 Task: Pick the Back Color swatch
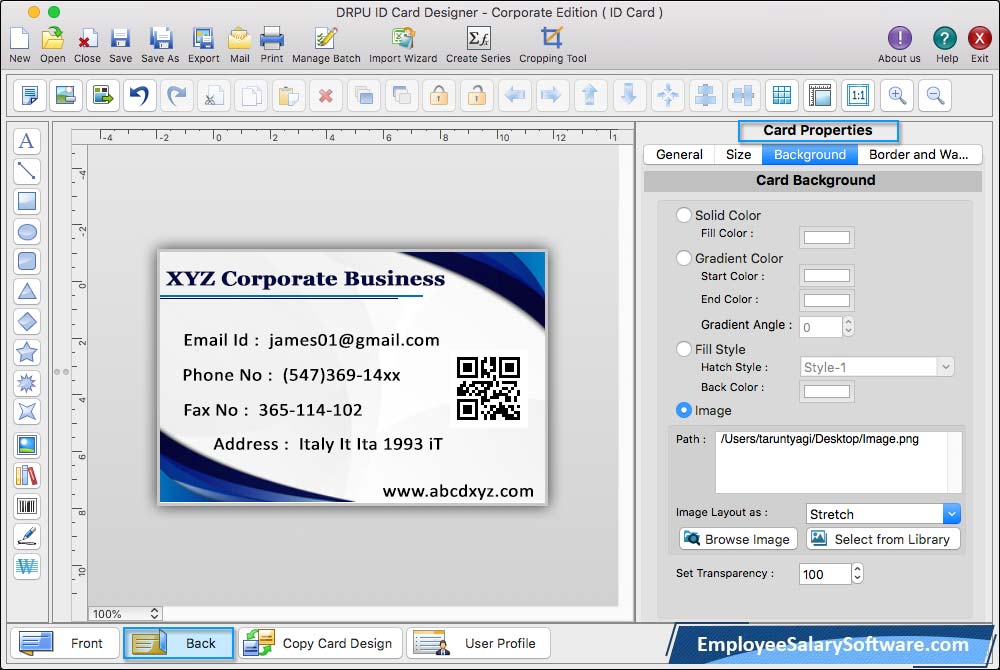[827, 391]
